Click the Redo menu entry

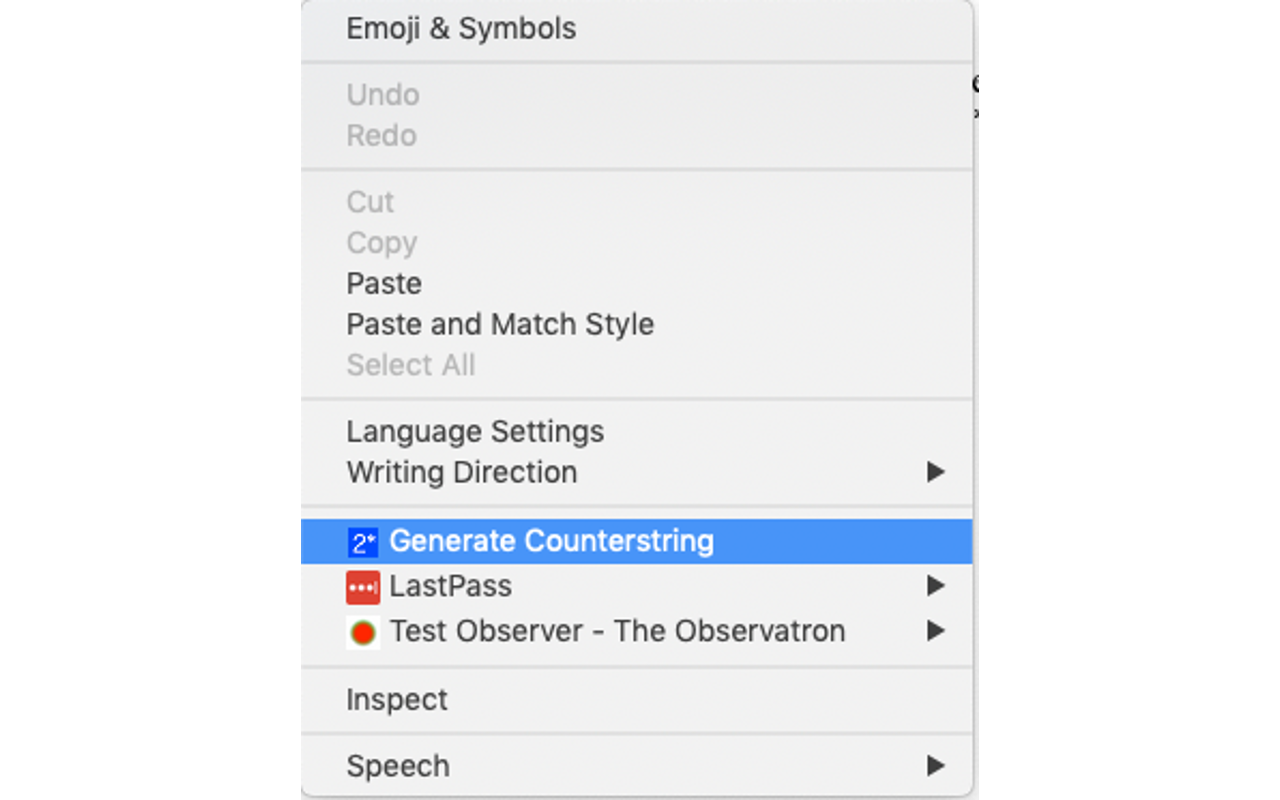[381, 135]
